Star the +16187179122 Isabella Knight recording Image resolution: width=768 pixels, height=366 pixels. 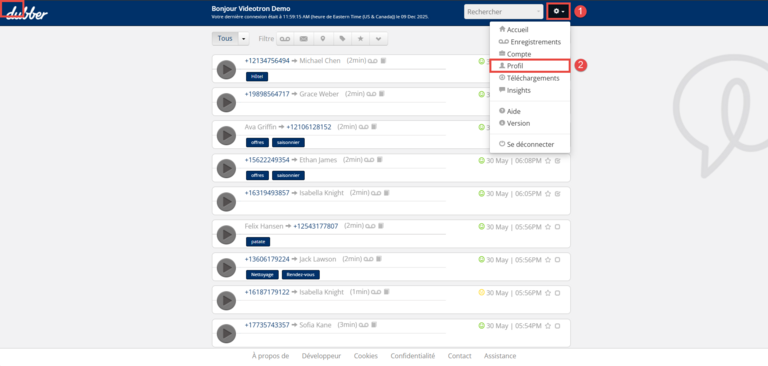tap(548, 293)
